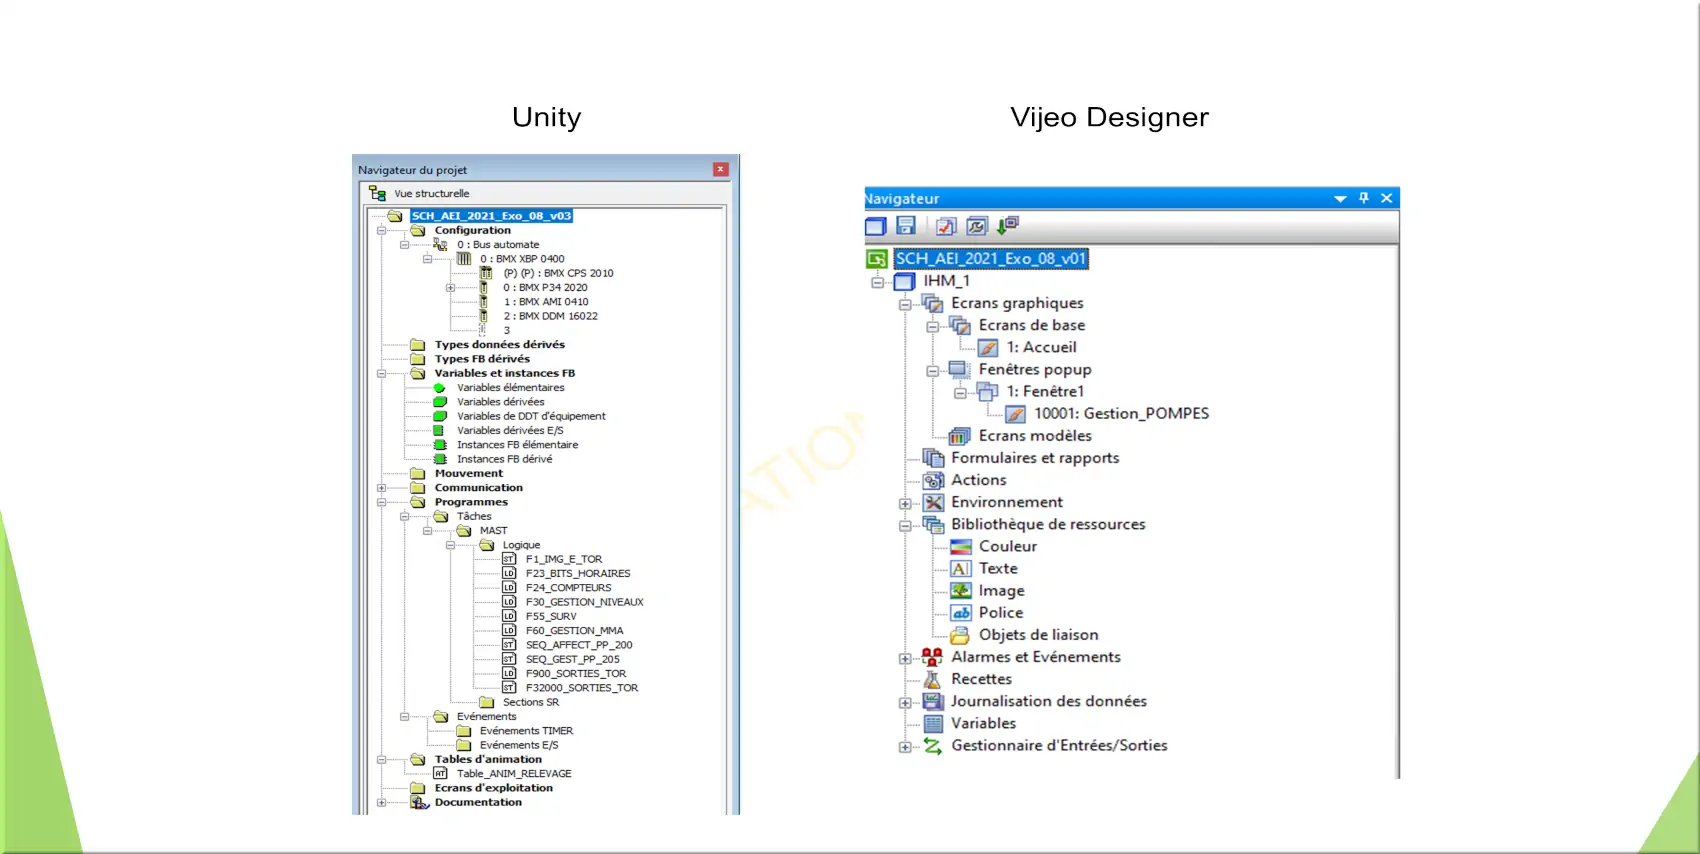Open section F24_COMPTEURS
This screenshot has width=1700, height=854.
568,588
